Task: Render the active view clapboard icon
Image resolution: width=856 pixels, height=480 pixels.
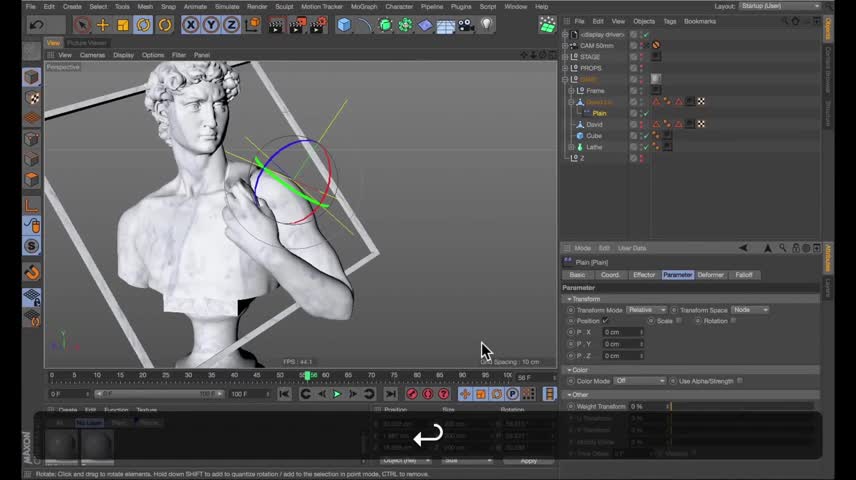Action: coord(276,25)
